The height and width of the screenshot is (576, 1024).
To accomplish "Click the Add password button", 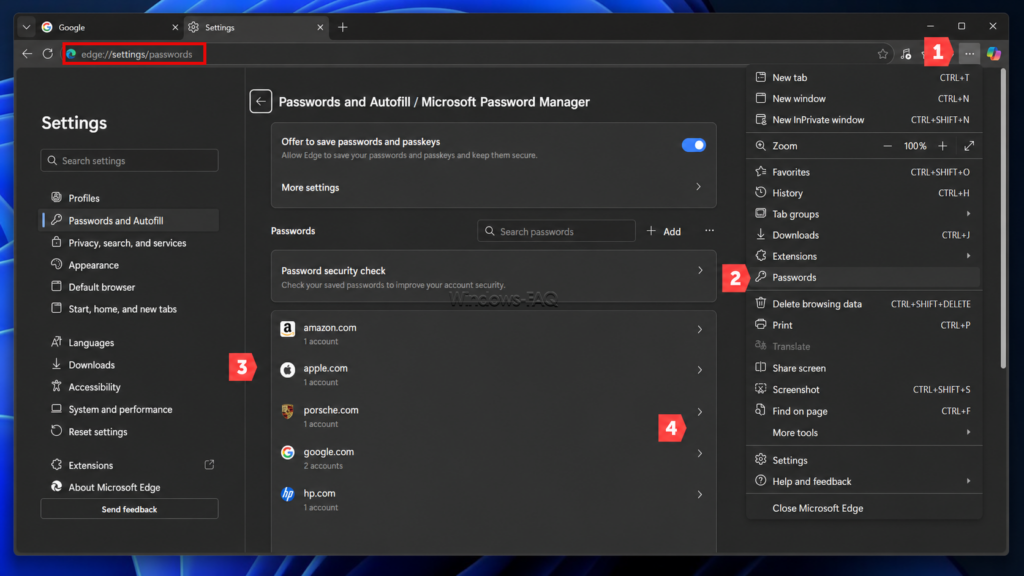I will click(664, 231).
